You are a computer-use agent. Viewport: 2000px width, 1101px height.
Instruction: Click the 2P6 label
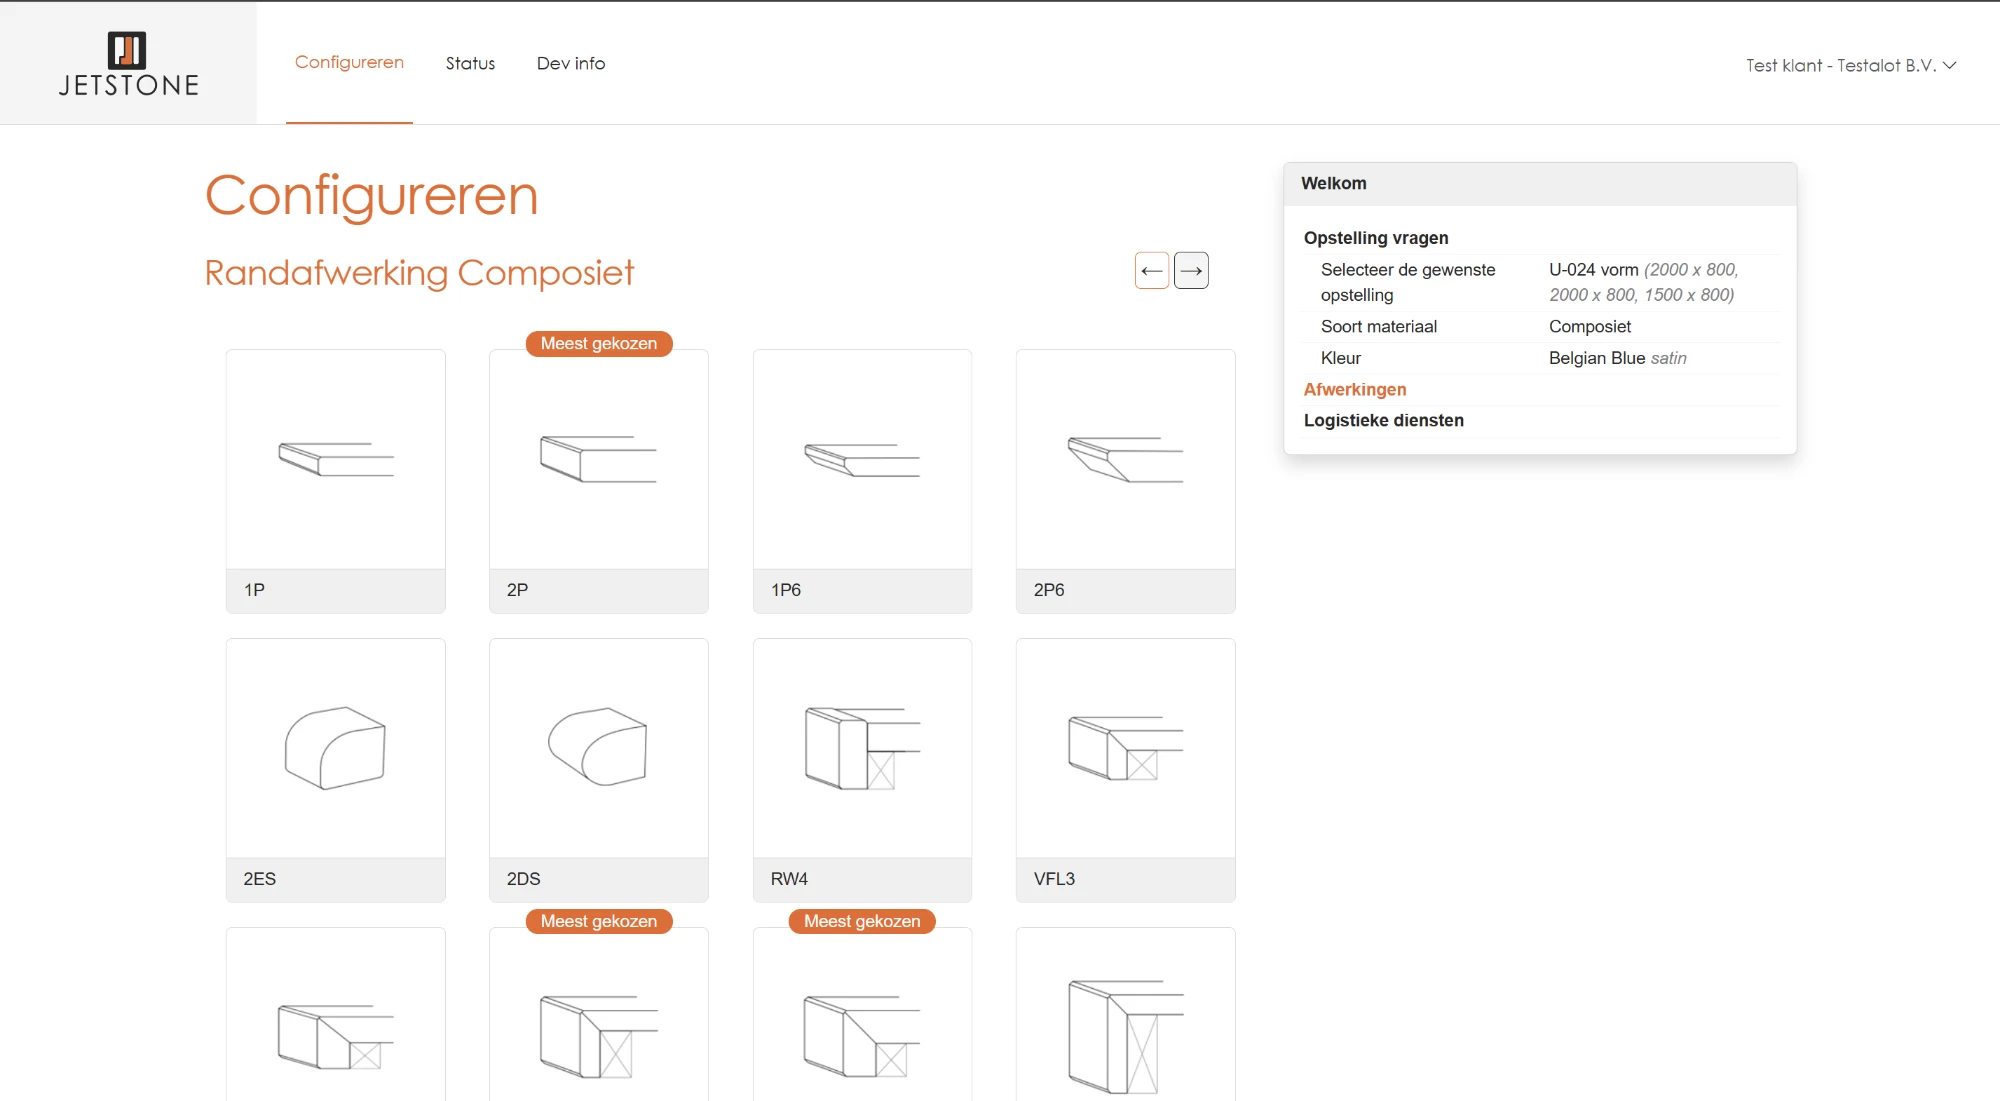tap(1049, 590)
